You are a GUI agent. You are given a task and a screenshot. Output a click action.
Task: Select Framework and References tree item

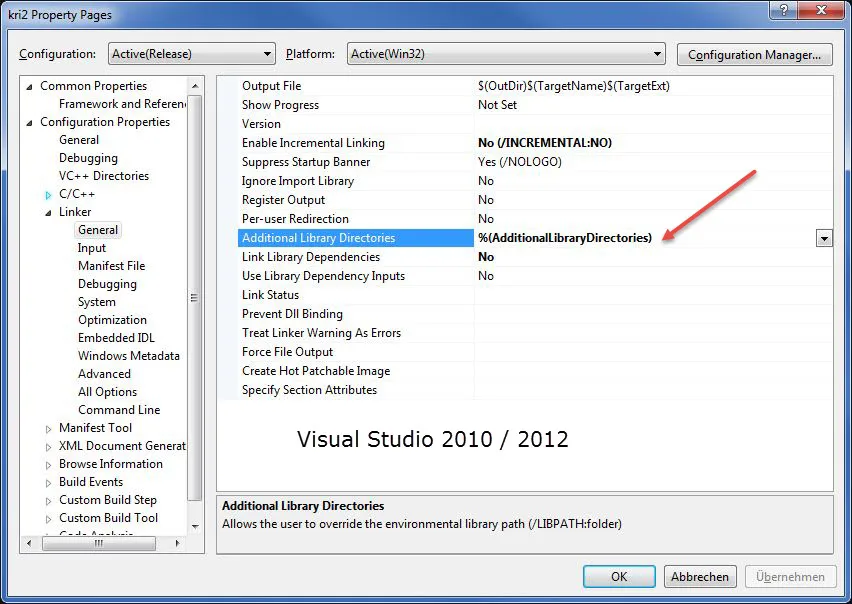(122, 104)
